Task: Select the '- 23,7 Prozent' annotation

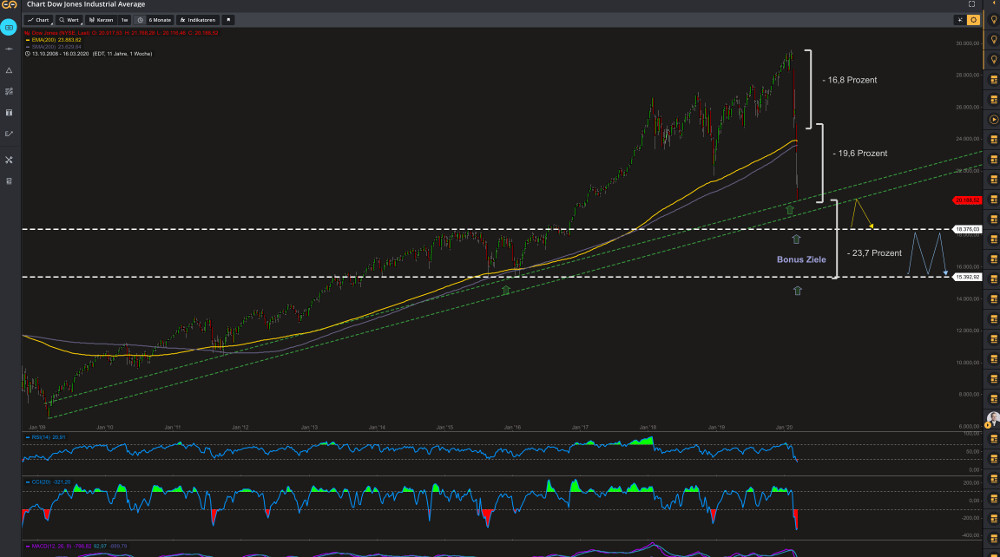Action: click(x=874, y=253)
